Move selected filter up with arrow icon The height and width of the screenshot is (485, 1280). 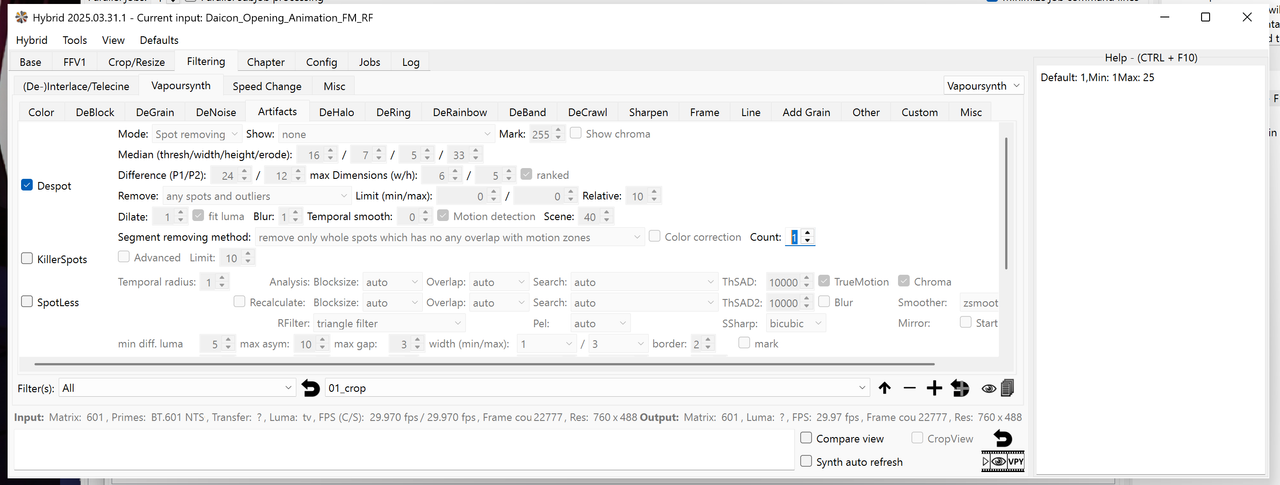coord(884,388)
